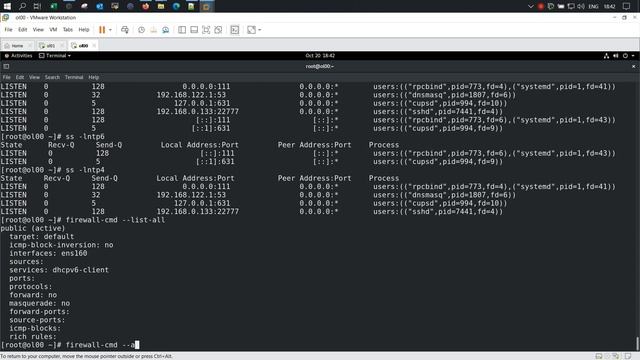Open GNOME Activities overview

click(x=18, y=56)
